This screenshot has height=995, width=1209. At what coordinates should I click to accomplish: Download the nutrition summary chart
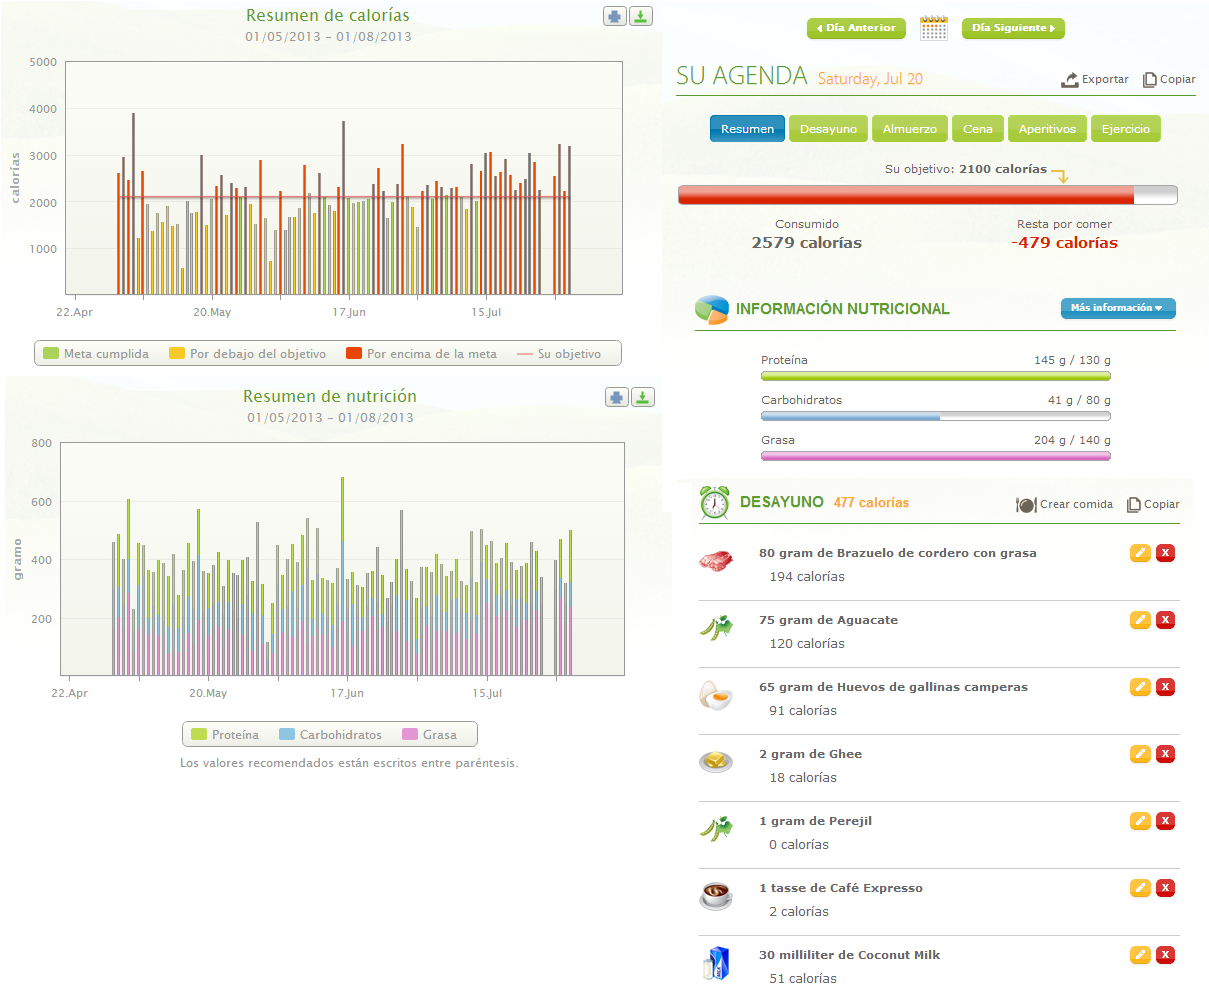tap(643, 397)
